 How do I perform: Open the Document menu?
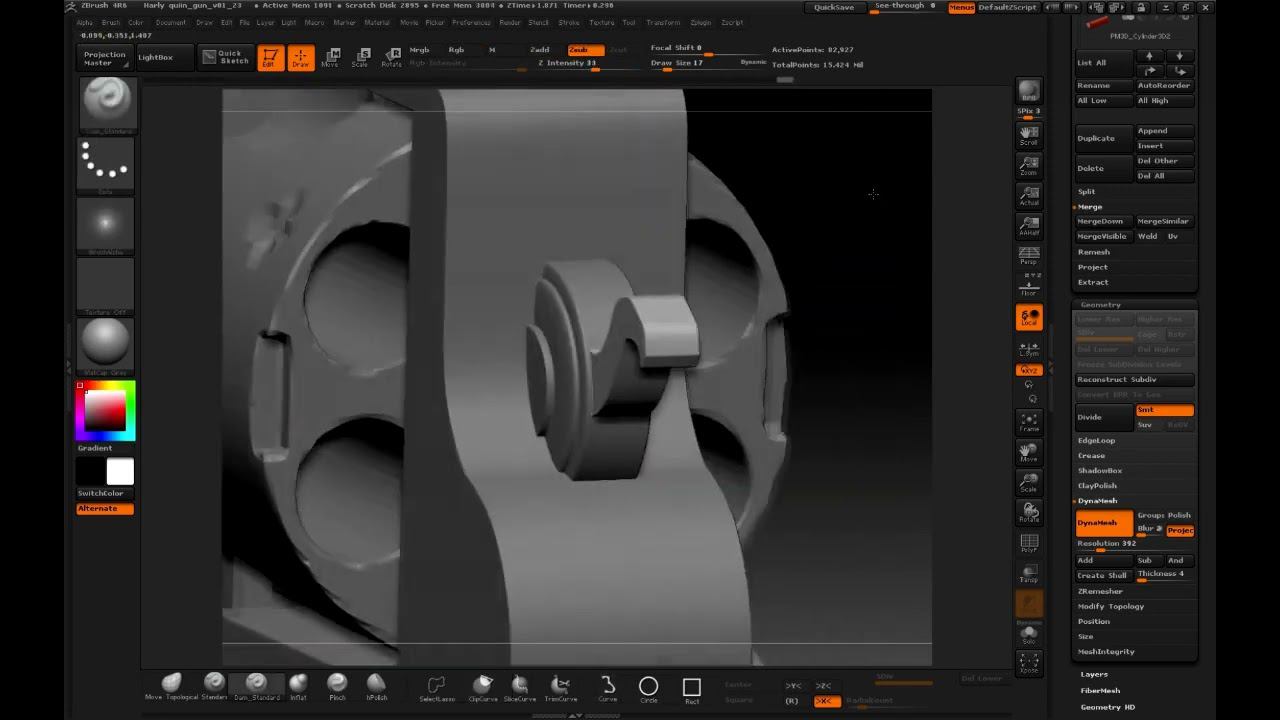pos(170,22)
